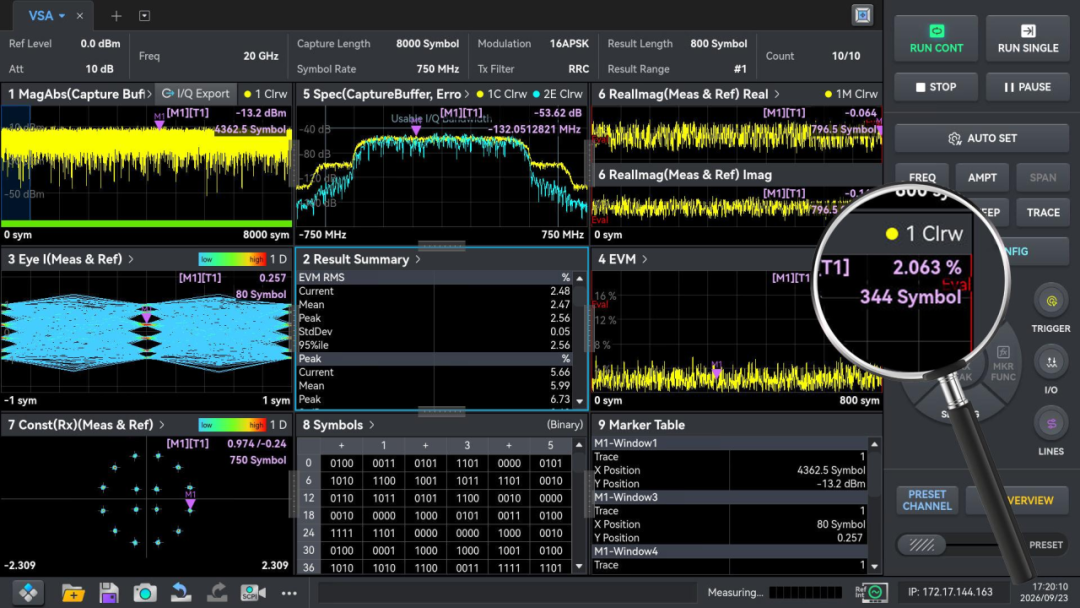Click the PRESET slider handle

point(922,545)
